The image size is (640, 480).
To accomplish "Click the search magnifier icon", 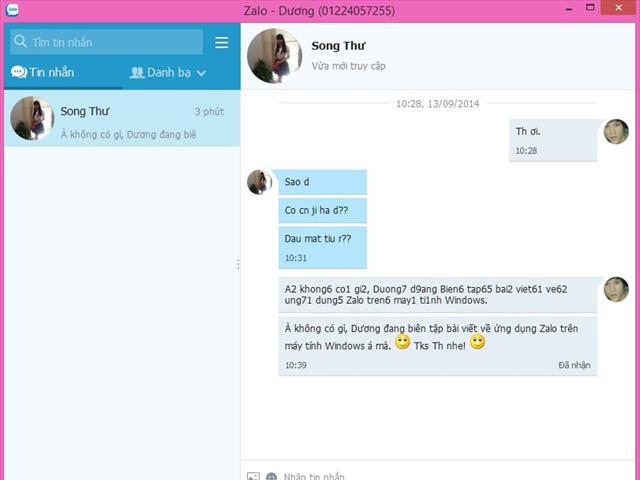I will 20,41.
